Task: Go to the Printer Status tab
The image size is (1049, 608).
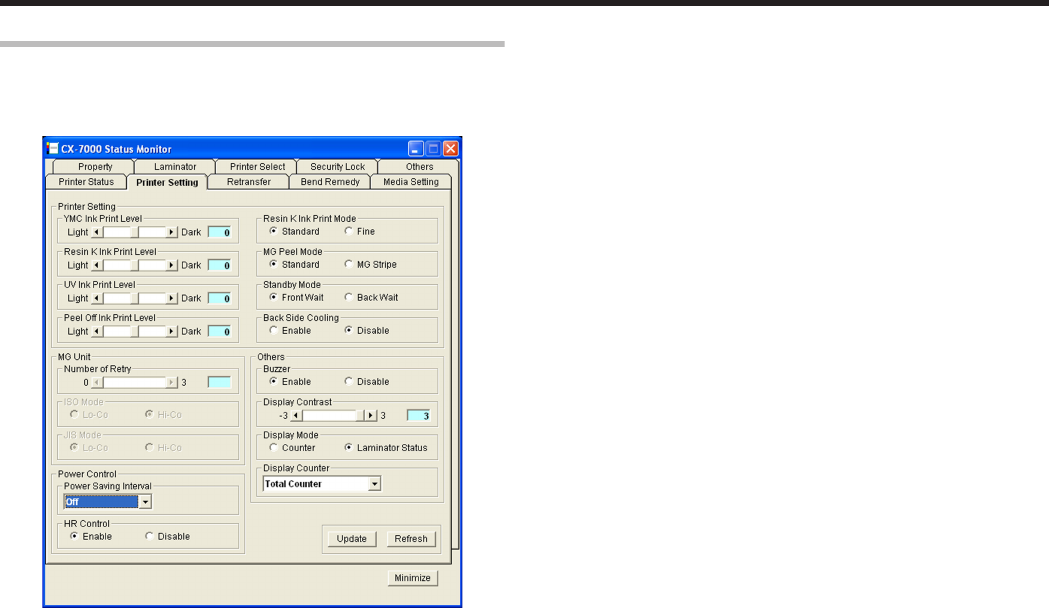Action: click(86, 182)
